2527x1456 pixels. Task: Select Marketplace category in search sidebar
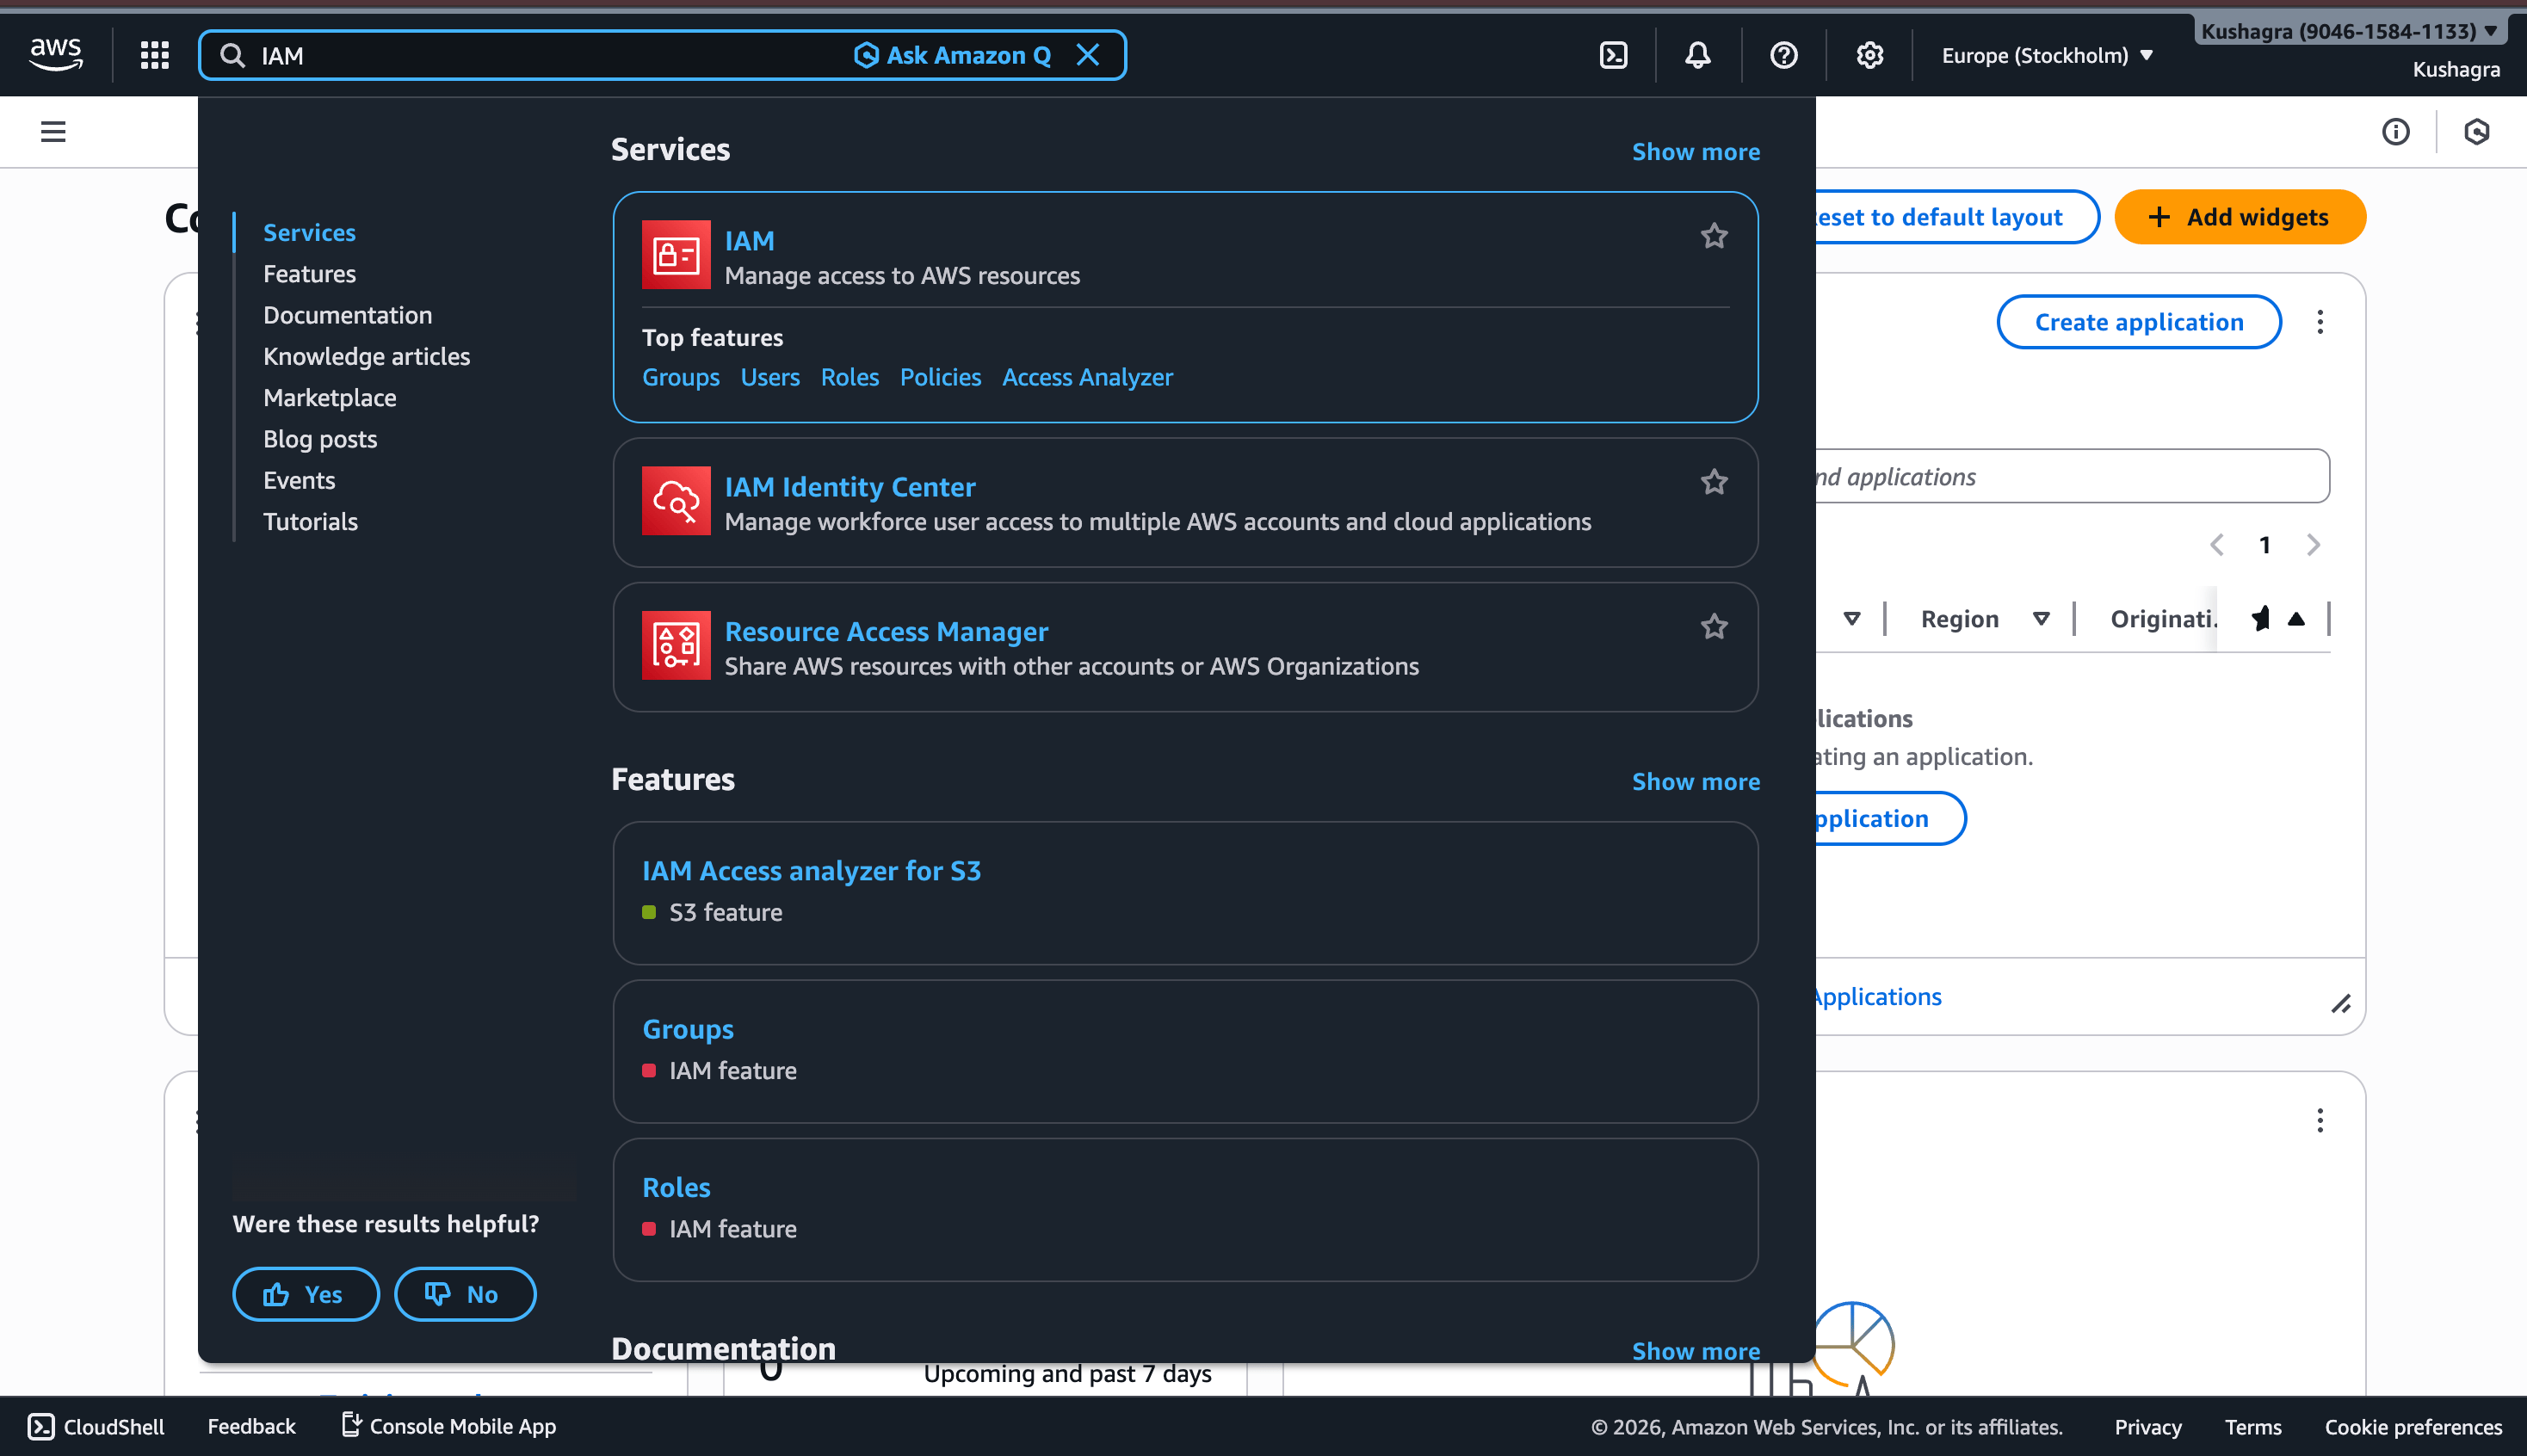[x=330, y=397]
